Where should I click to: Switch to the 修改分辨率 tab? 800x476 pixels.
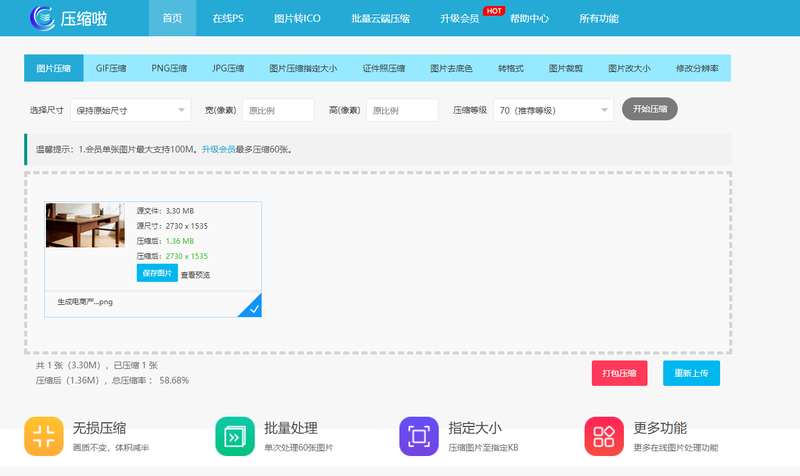click(x=697, y=68)
